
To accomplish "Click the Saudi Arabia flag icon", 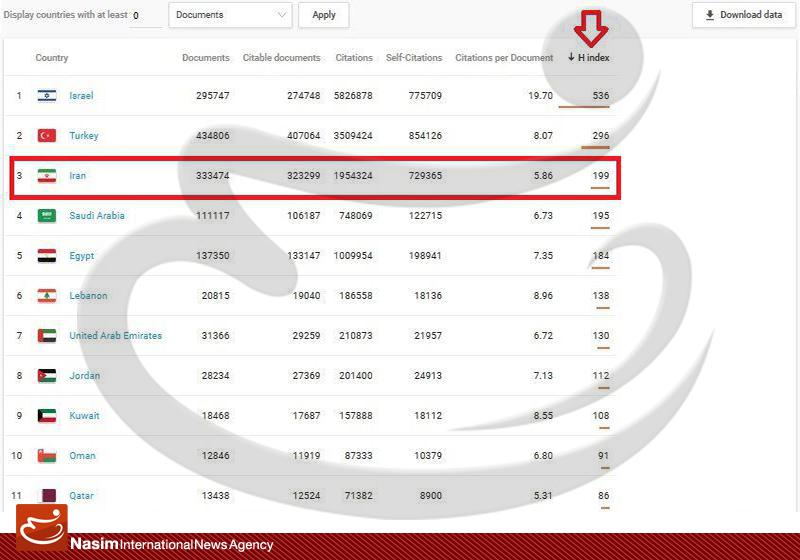I will point(47,216).
